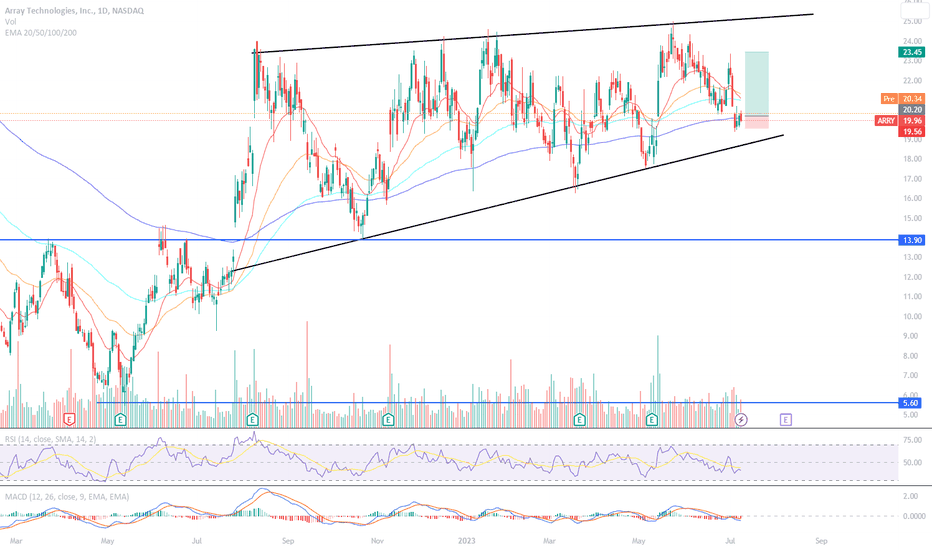
Task: Click the green 23.45 target price label
Action: 912,52
